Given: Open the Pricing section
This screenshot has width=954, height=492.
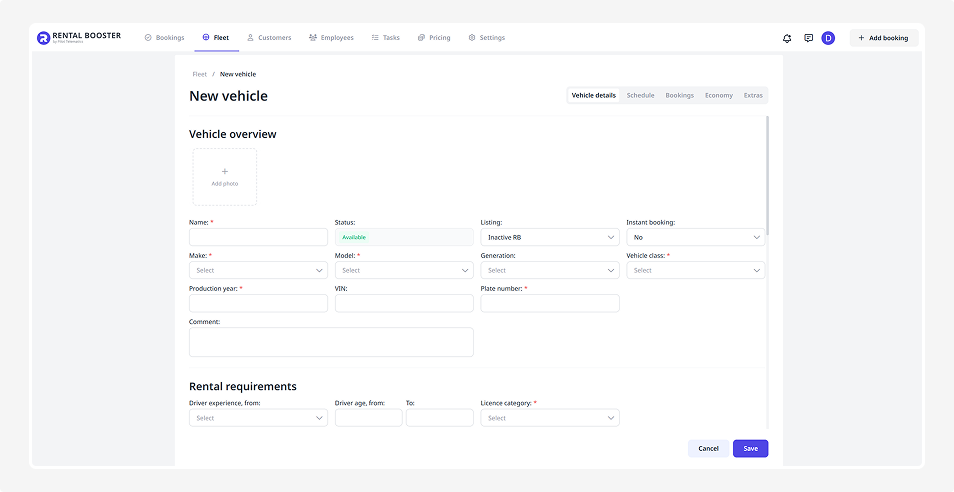Looking at the screenshot, I should (434, 38).
